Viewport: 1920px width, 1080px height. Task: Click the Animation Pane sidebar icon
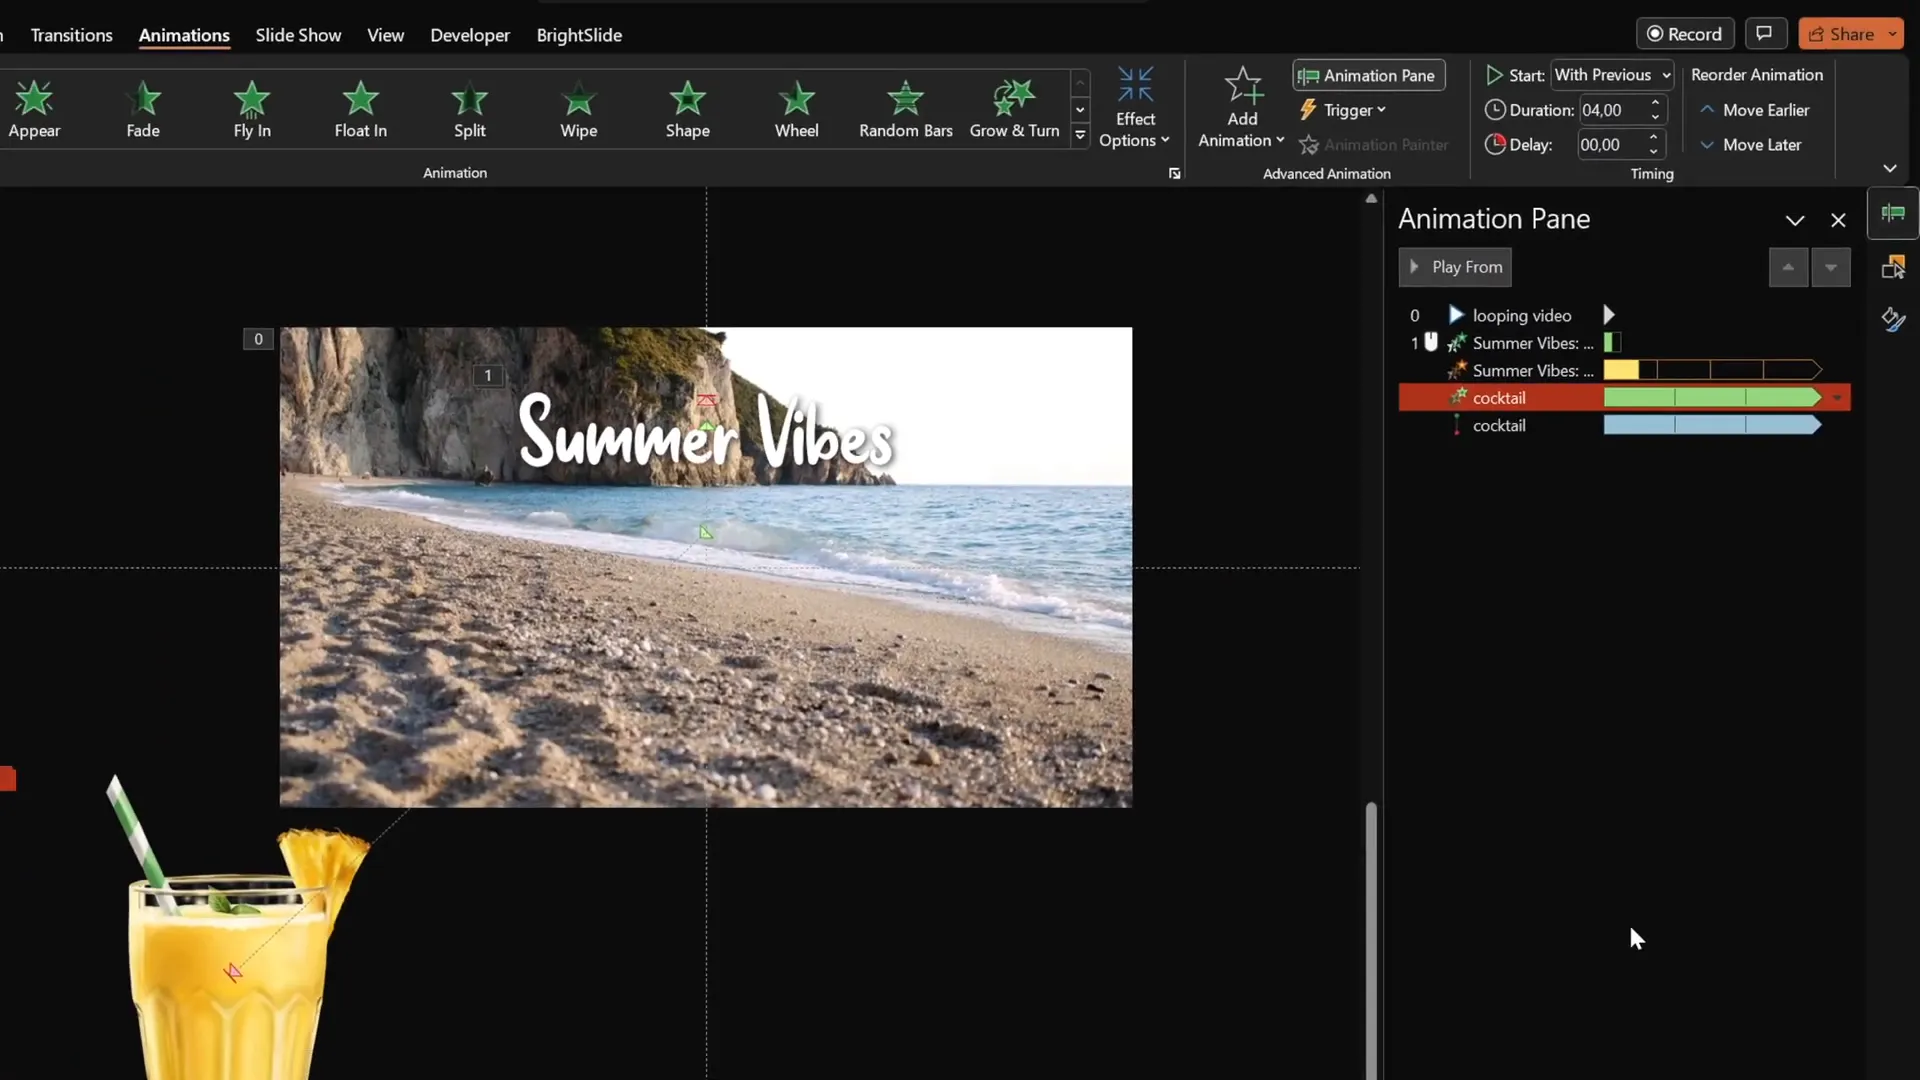tap(1893, 213)
